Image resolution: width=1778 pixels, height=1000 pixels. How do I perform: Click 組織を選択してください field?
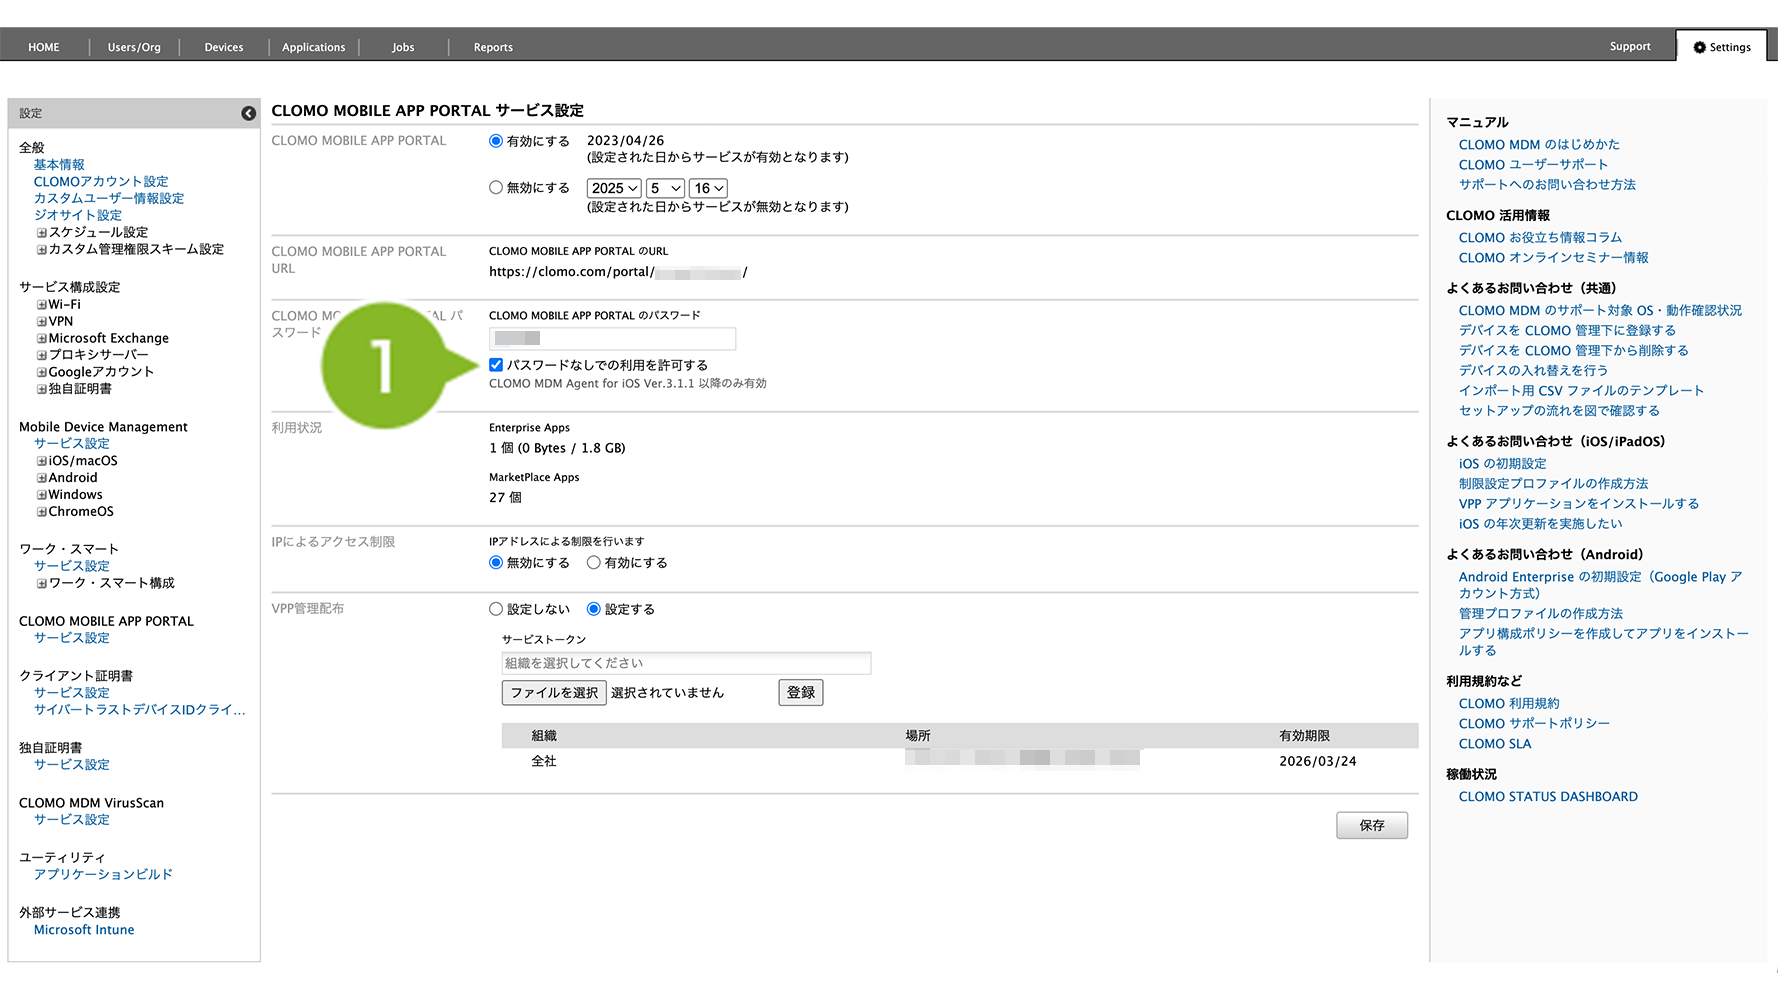[686, 664]
